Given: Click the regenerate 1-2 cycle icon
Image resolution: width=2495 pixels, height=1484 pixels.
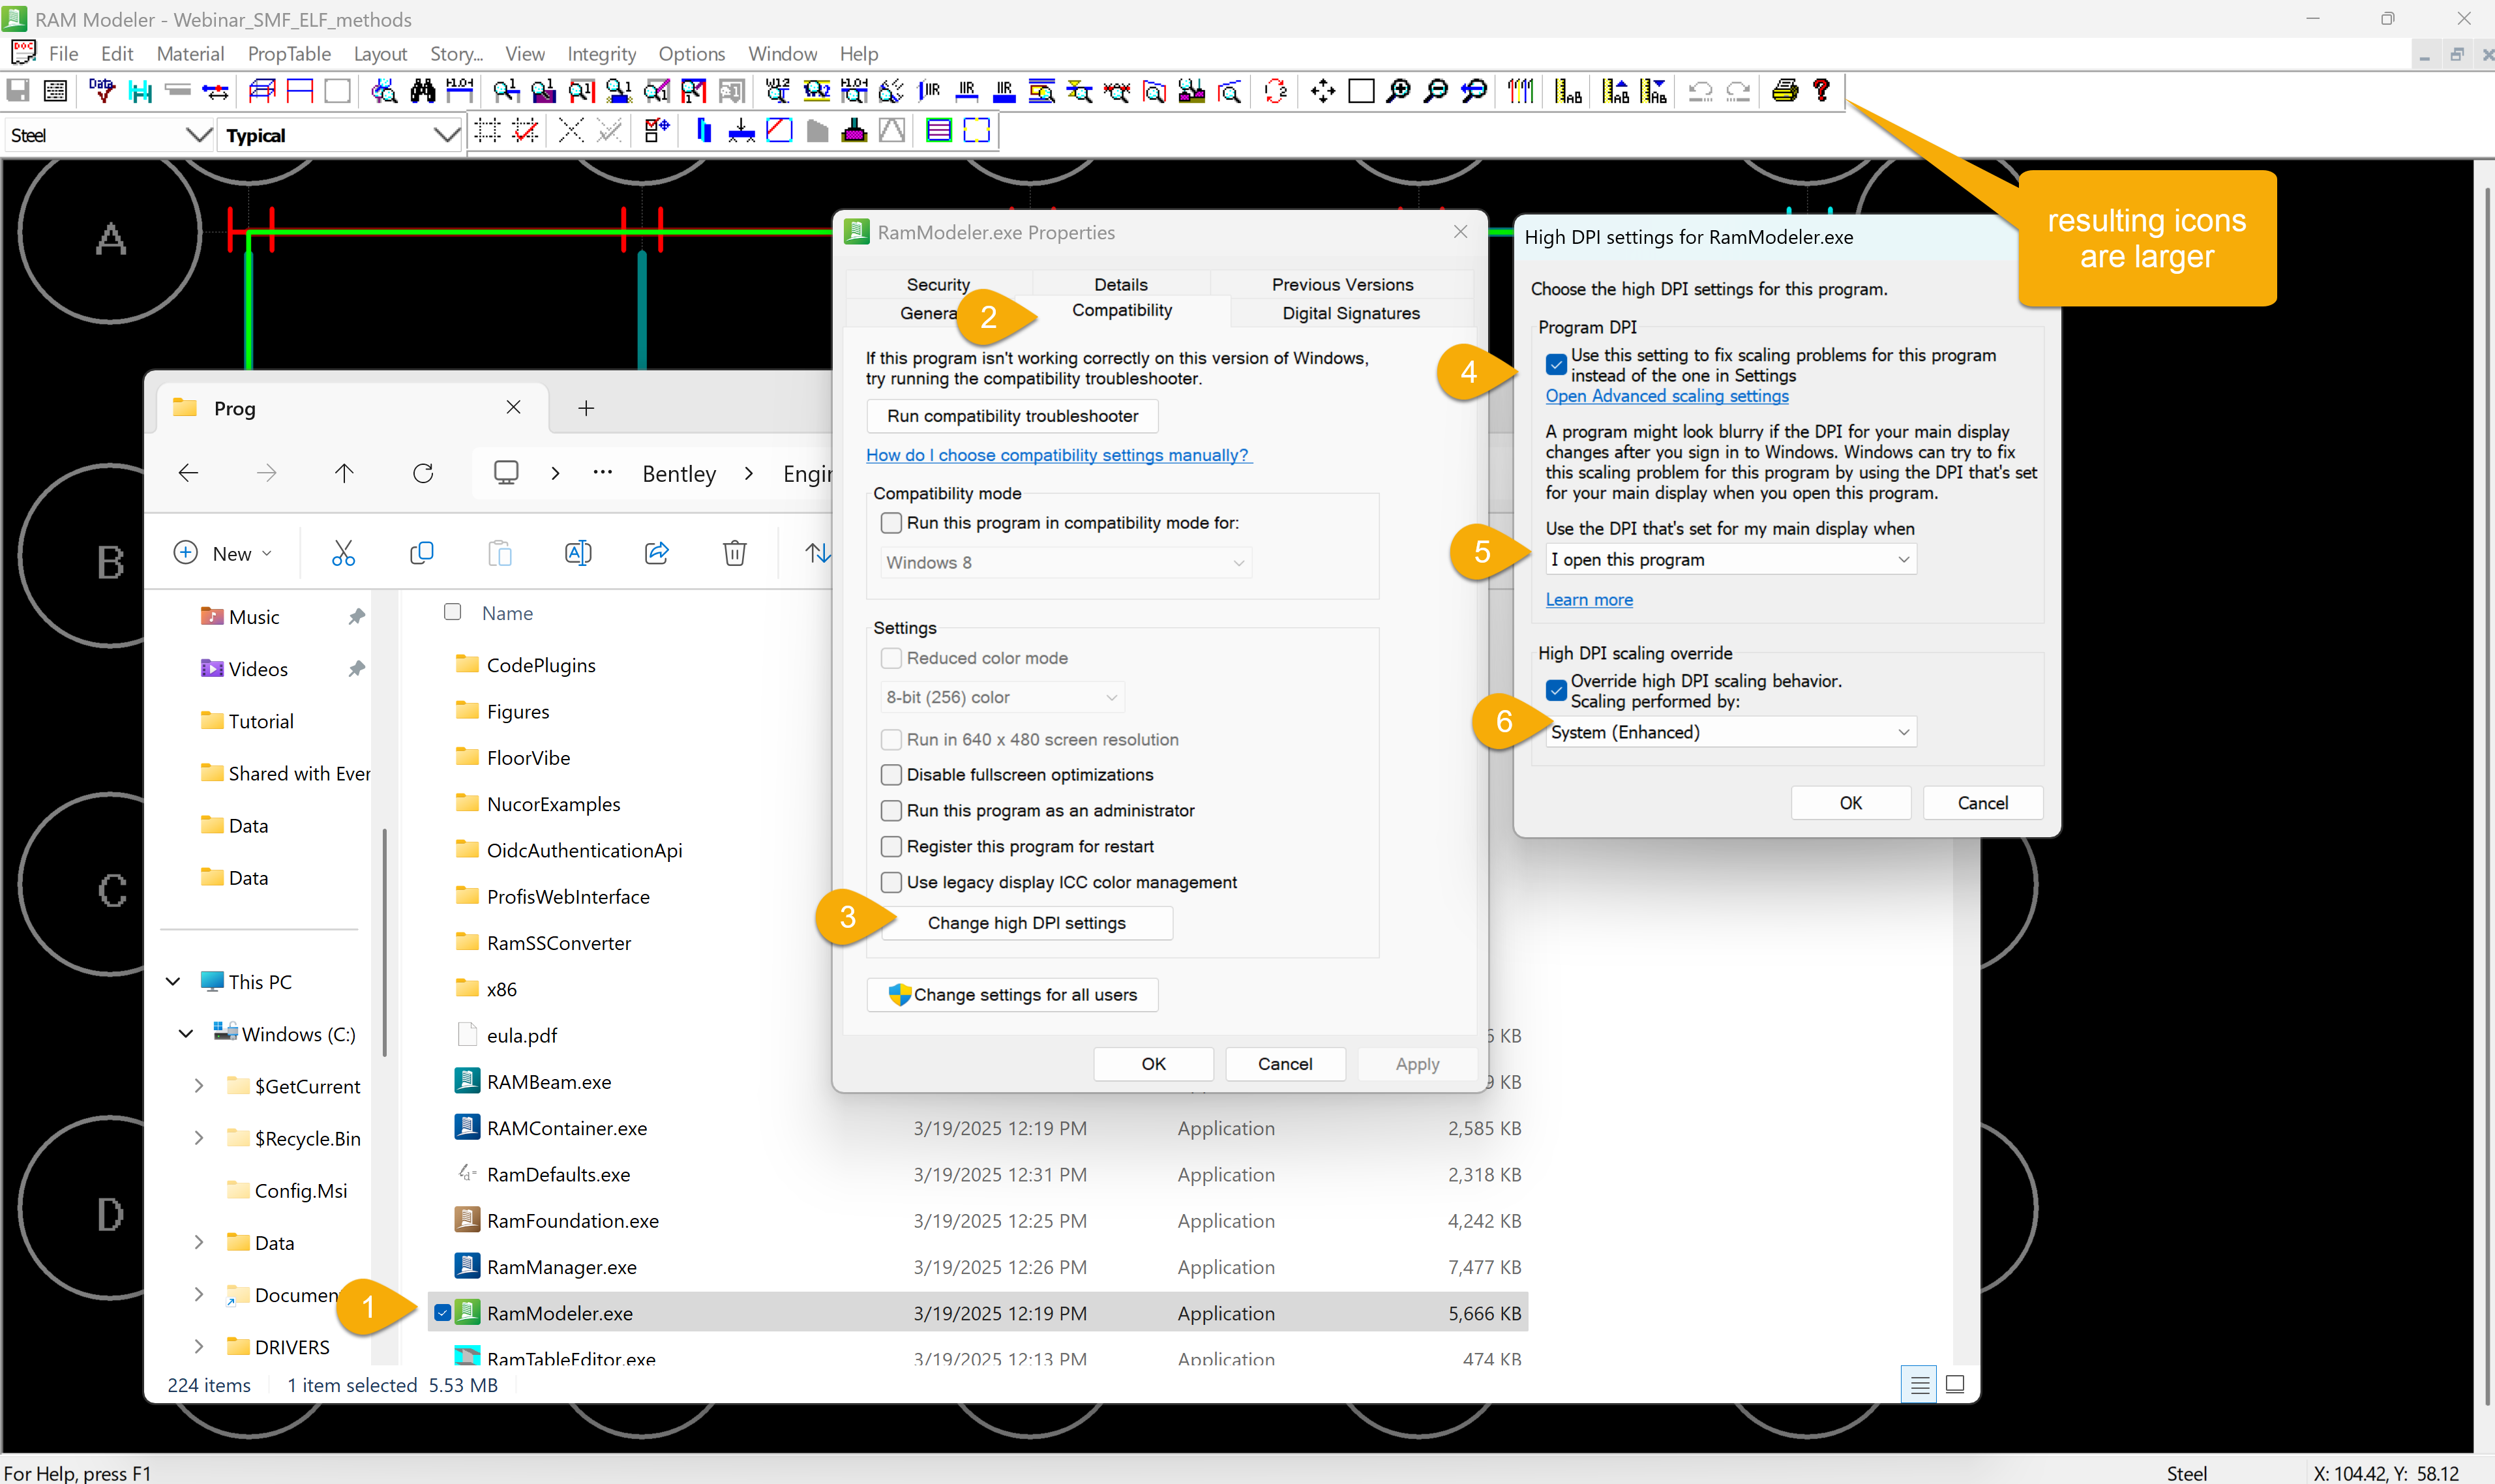Looking at the screenshot, I should (x=1275, y=91).
